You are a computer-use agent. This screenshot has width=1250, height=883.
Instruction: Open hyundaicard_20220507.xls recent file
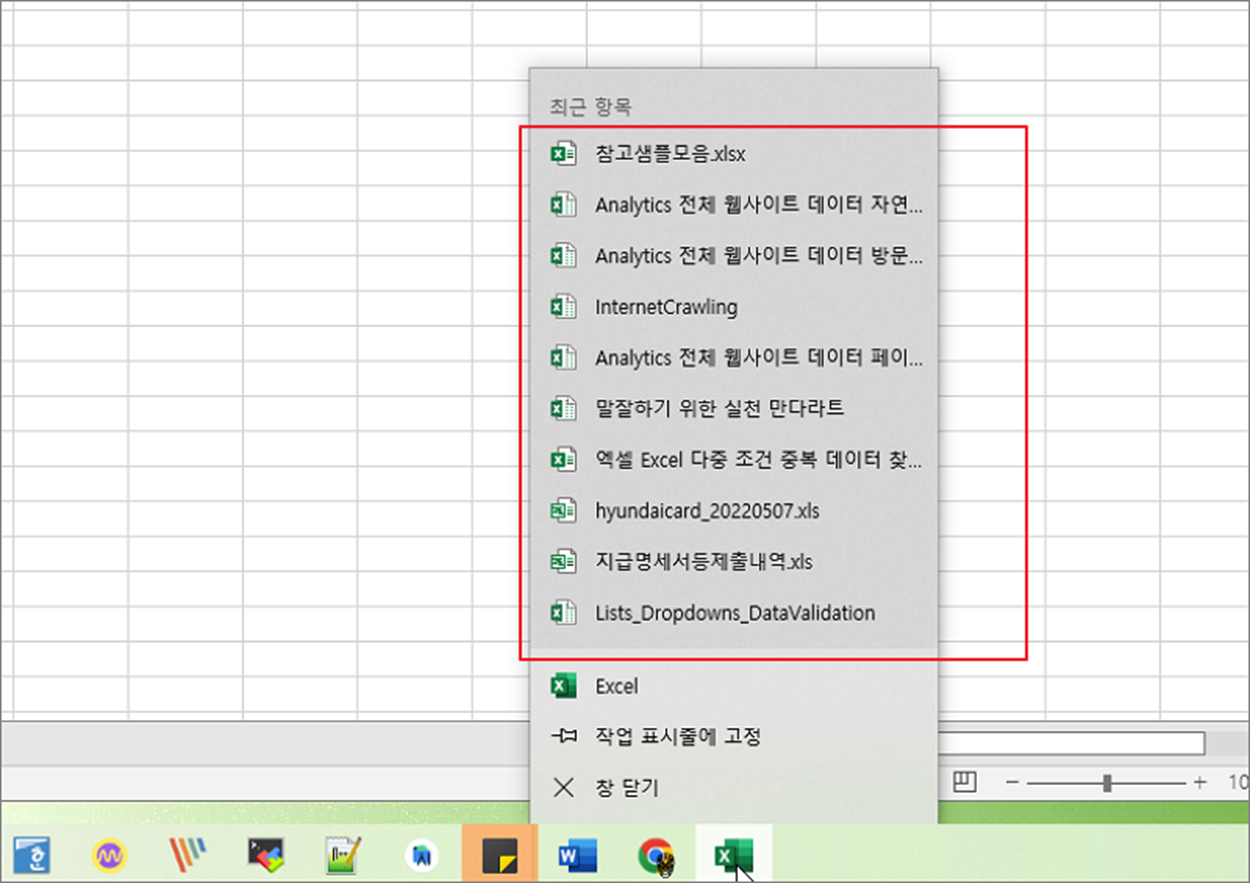point(733,511)
